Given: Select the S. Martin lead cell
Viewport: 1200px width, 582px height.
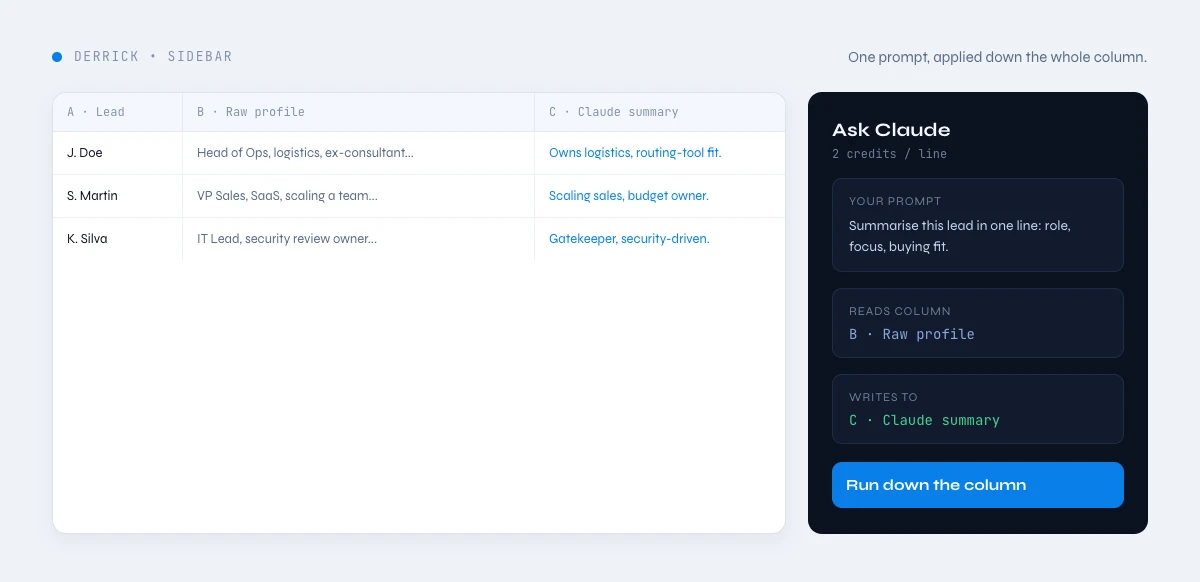Looking at the screenshot, I should point(118,196).
